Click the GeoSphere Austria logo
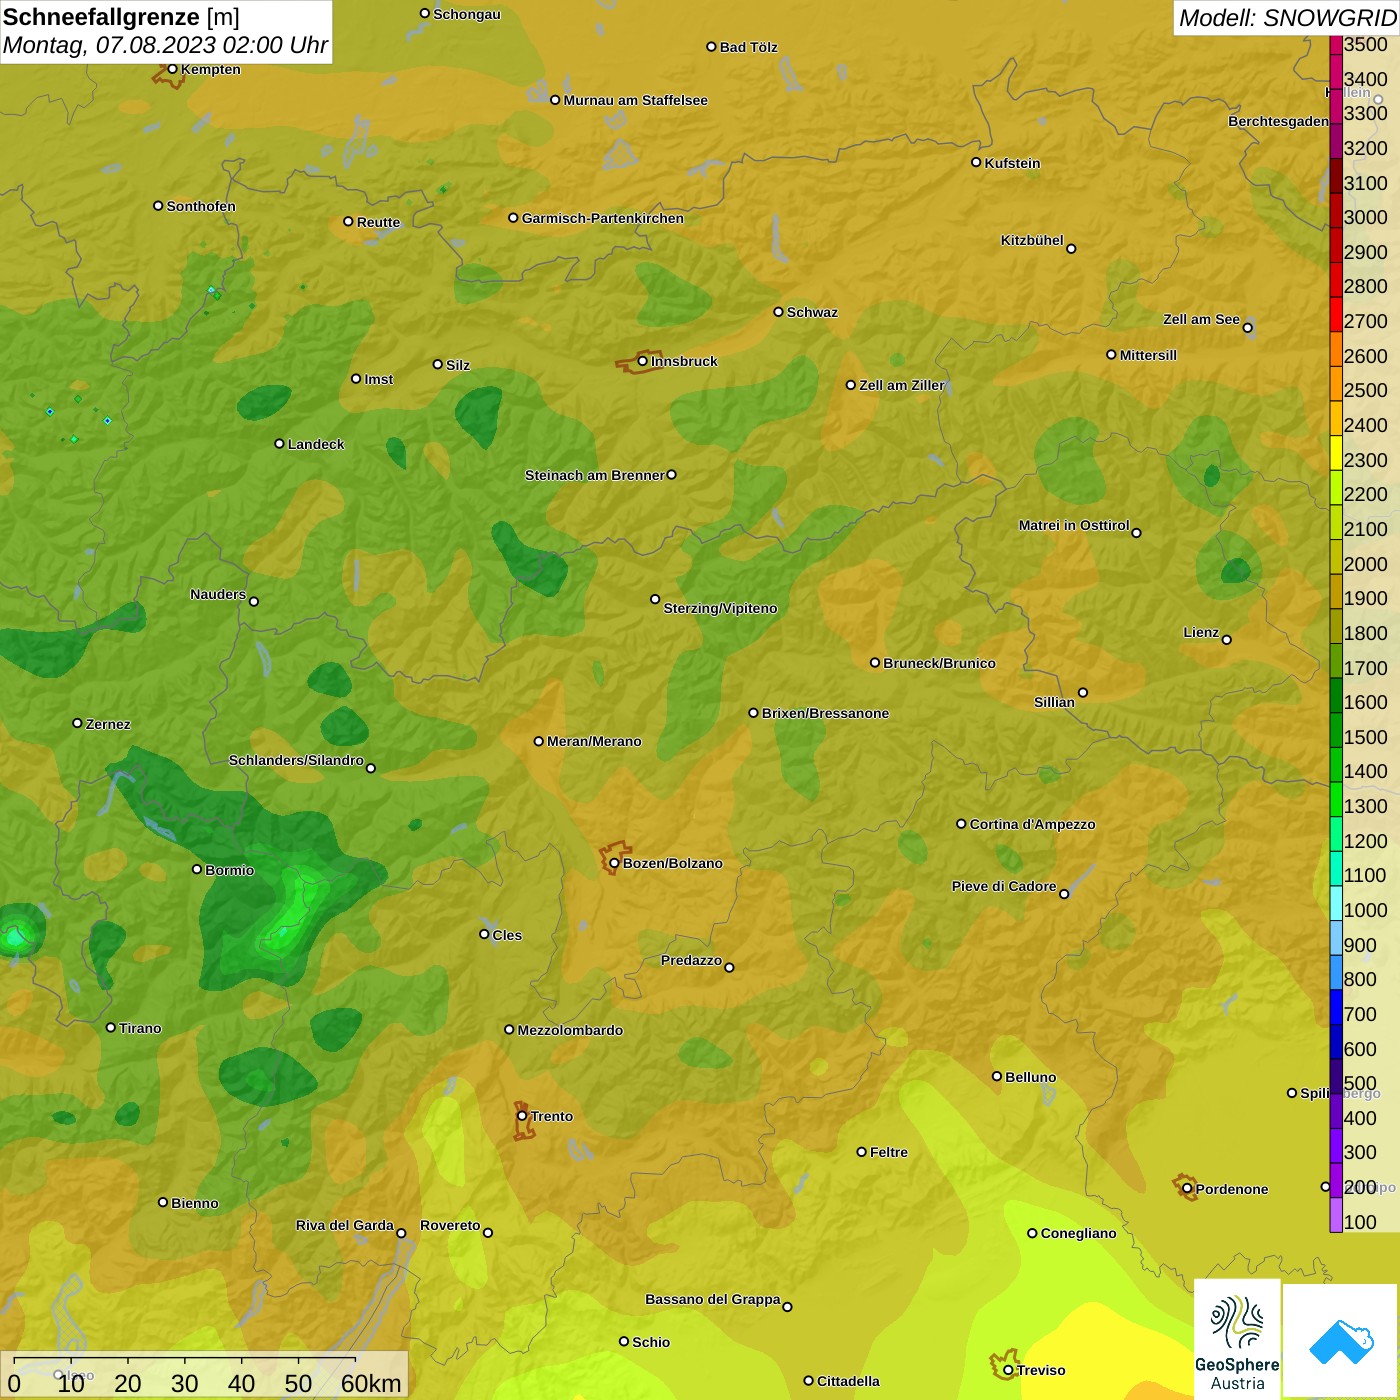 tap(1237, 1339)
